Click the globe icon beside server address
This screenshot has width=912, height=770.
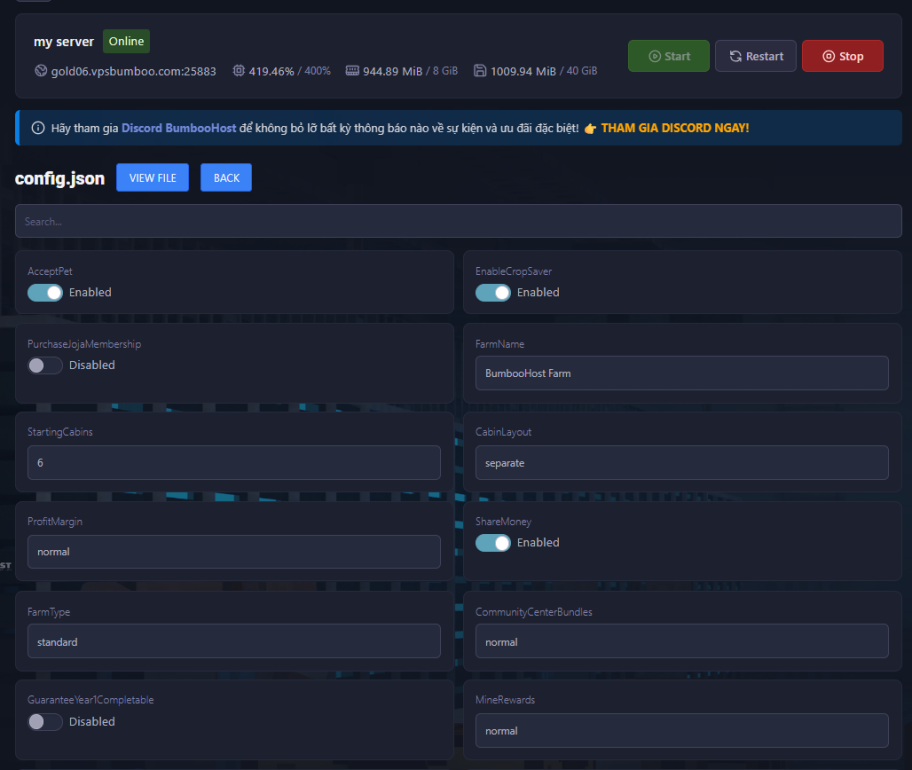pos(41,71)
